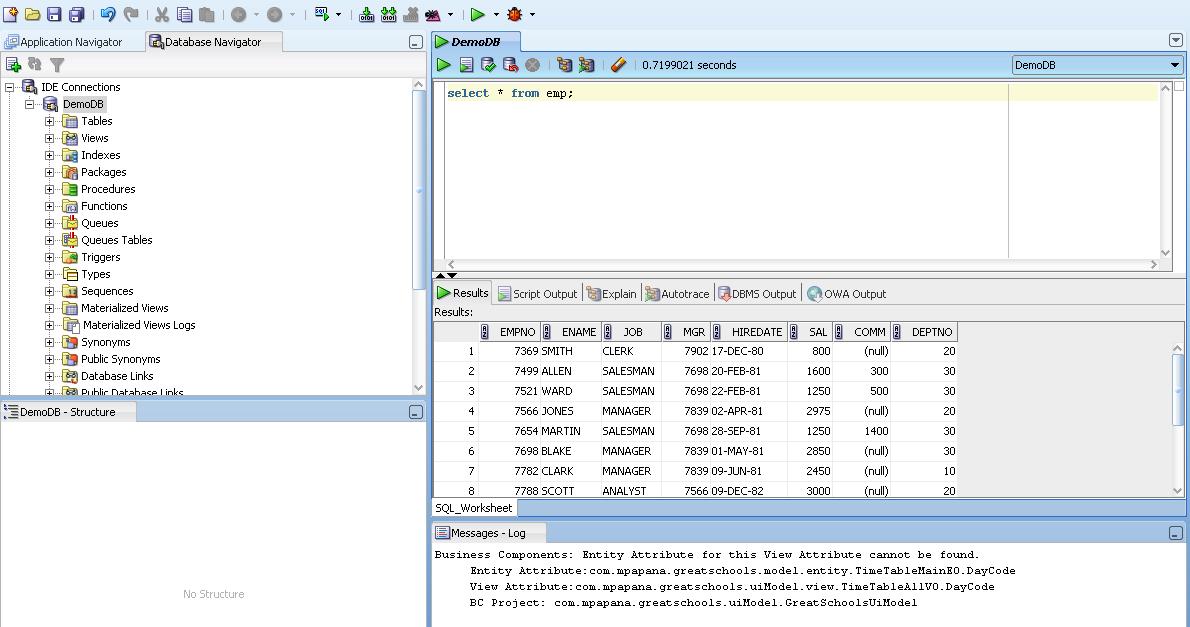Viewport: 1190px width, 627px height.
Task: Save the current file
Action: (x=54, y=14)
